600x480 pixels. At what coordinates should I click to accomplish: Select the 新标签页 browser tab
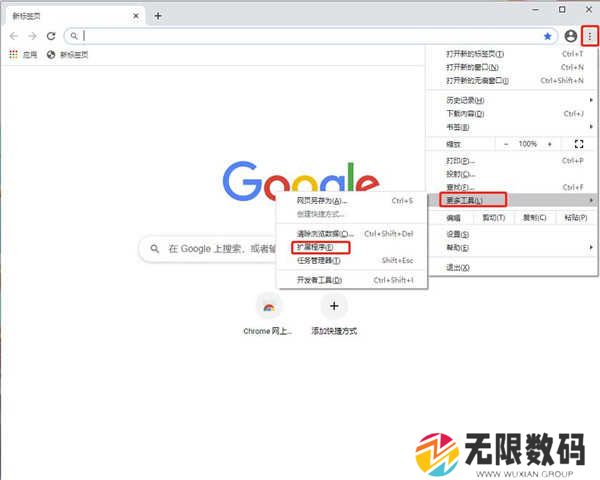pyautogui.click(x=76, y=16)
